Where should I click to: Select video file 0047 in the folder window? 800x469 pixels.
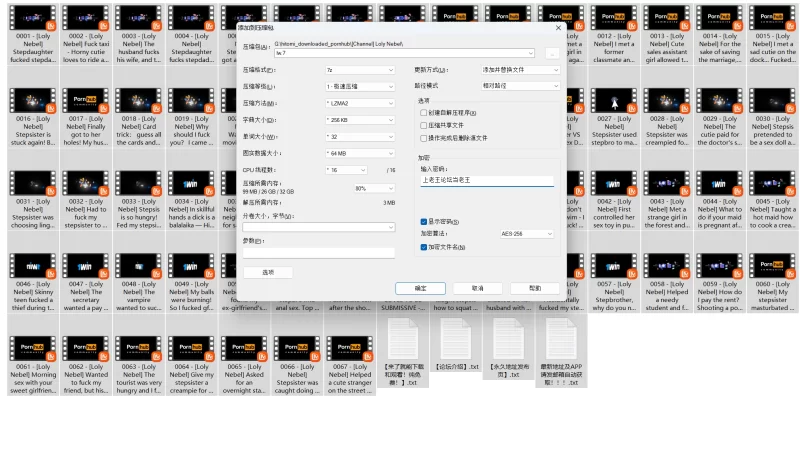tap(86, 282)
